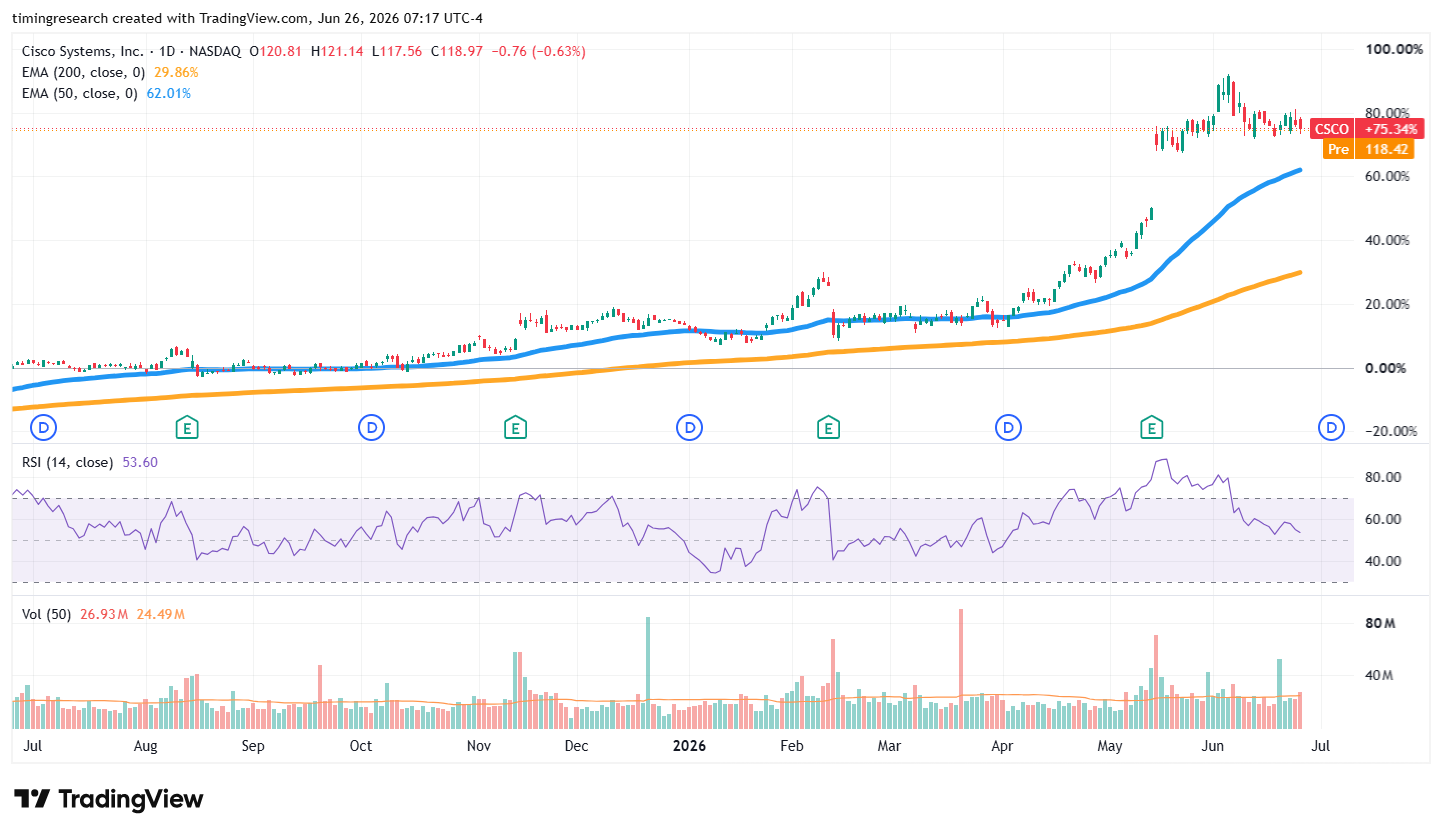Select the red CSCO price label tag

[x=1331, y=129]
